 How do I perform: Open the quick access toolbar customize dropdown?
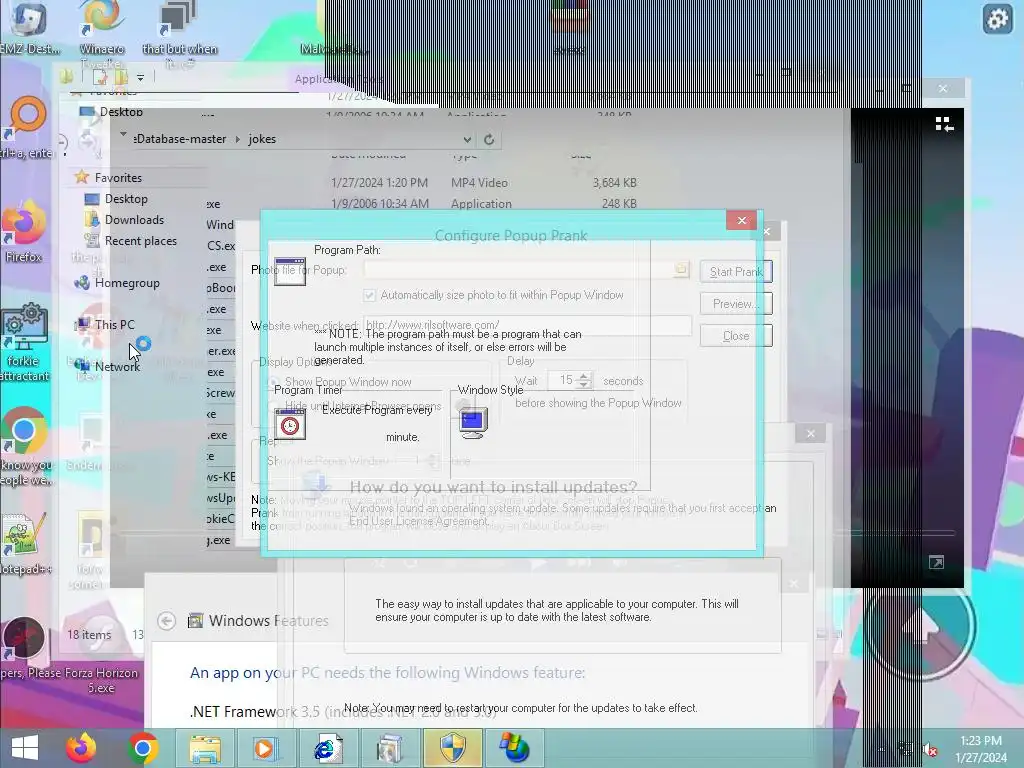140,77
